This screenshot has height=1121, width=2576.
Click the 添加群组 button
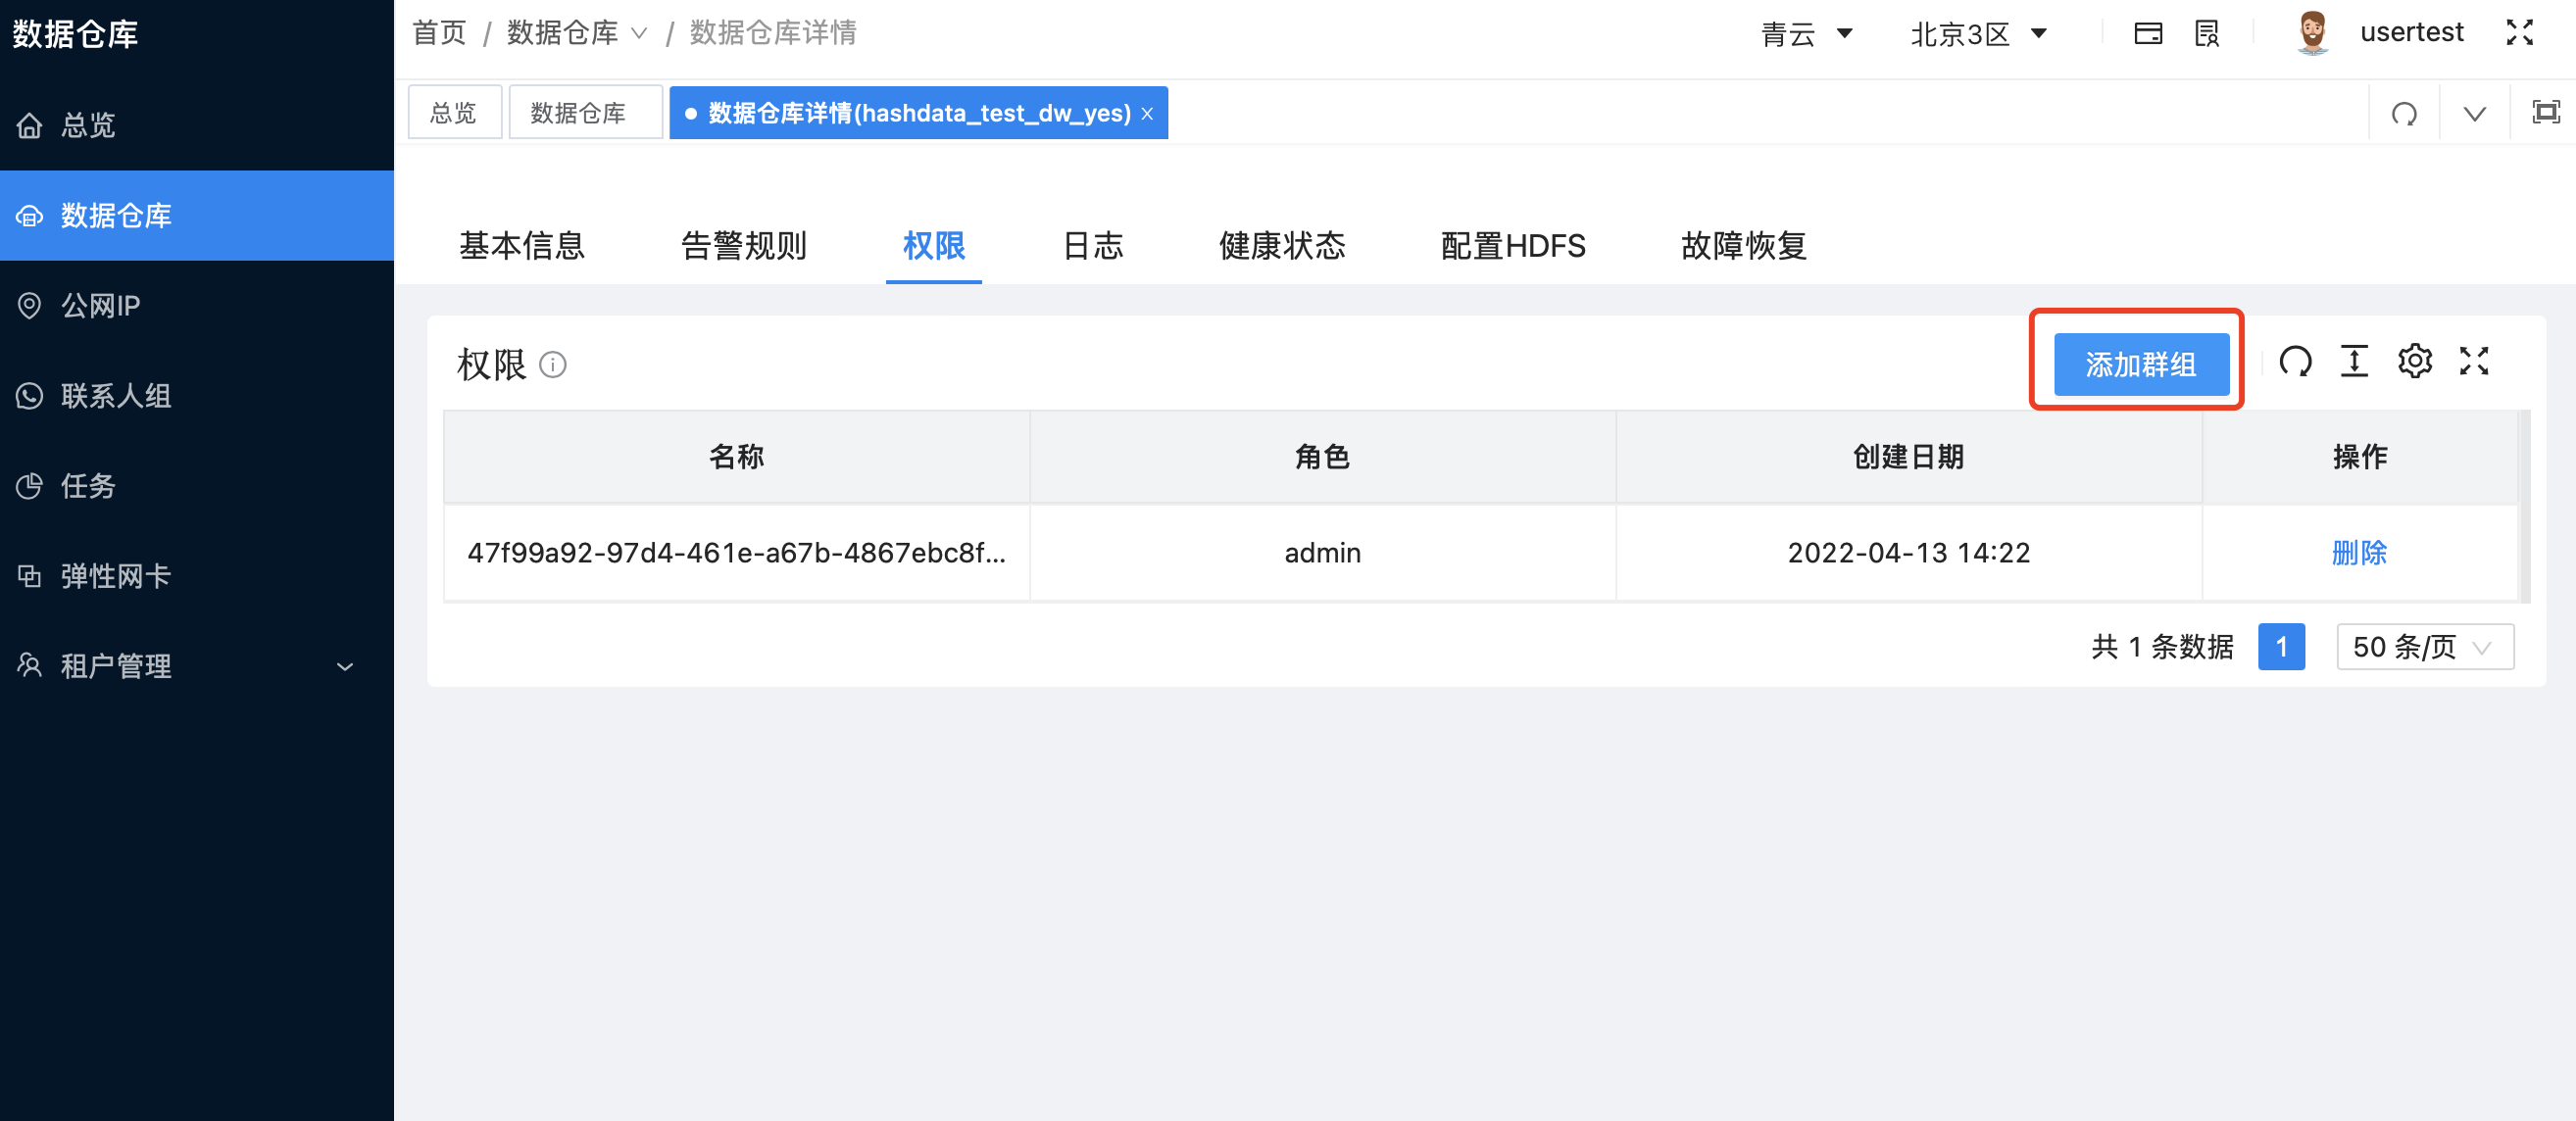(2140, 364)
